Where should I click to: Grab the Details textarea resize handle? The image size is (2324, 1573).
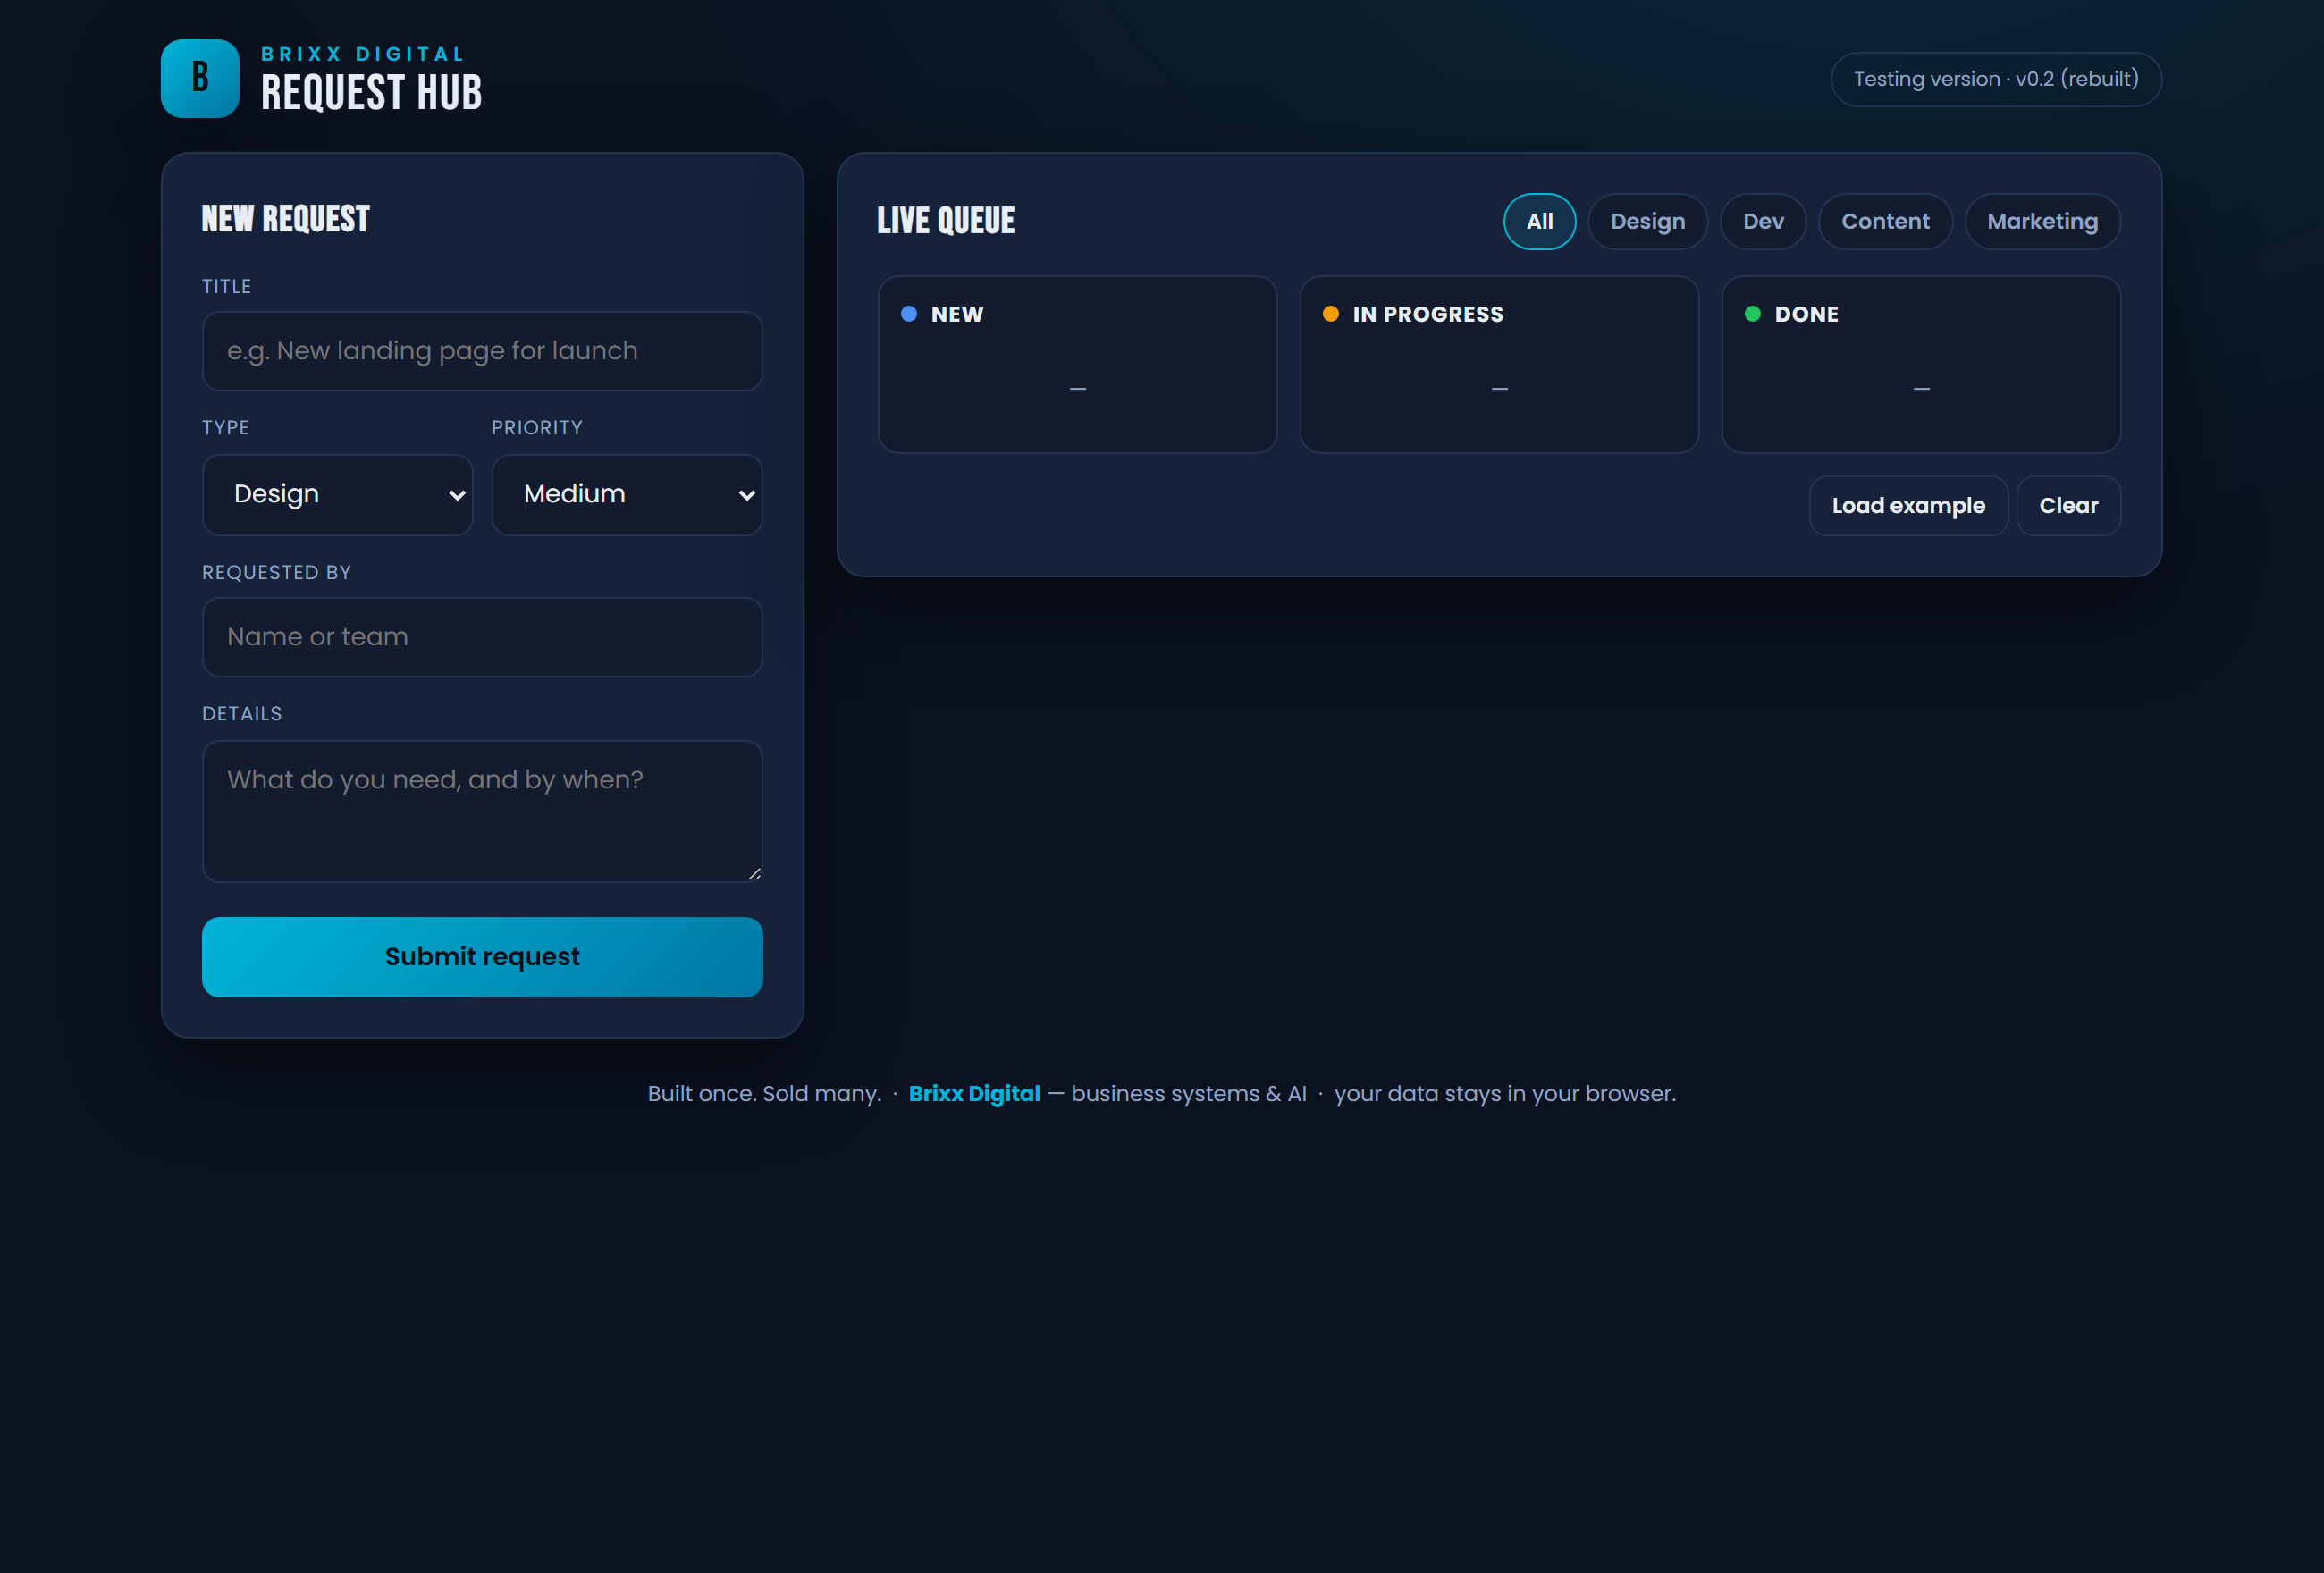(754, 874)
